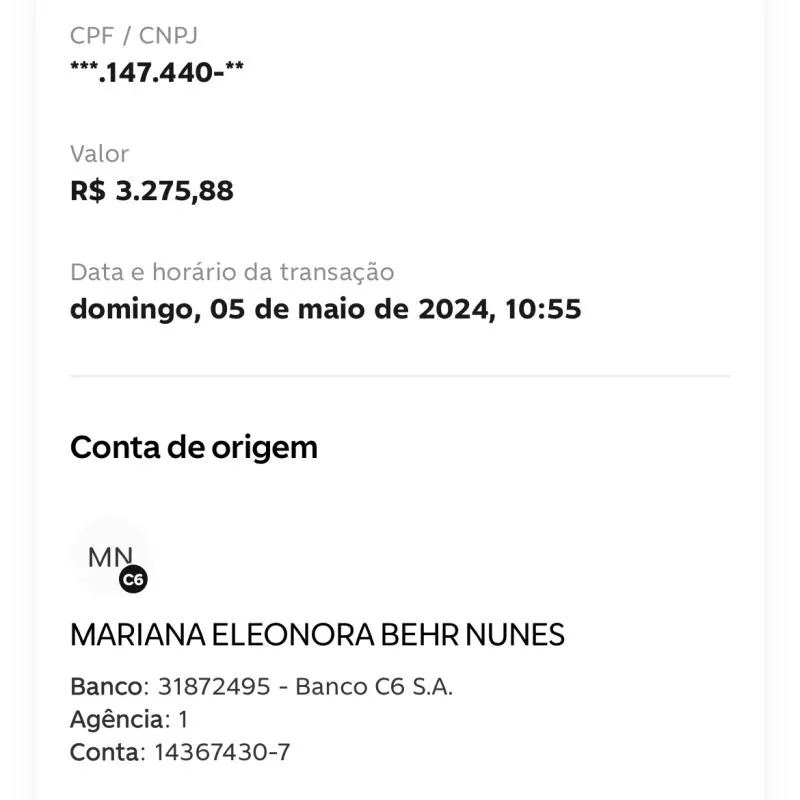The image size is (800, 800).
Task: Click the Banco field label
Action: [x=107, y=687]
